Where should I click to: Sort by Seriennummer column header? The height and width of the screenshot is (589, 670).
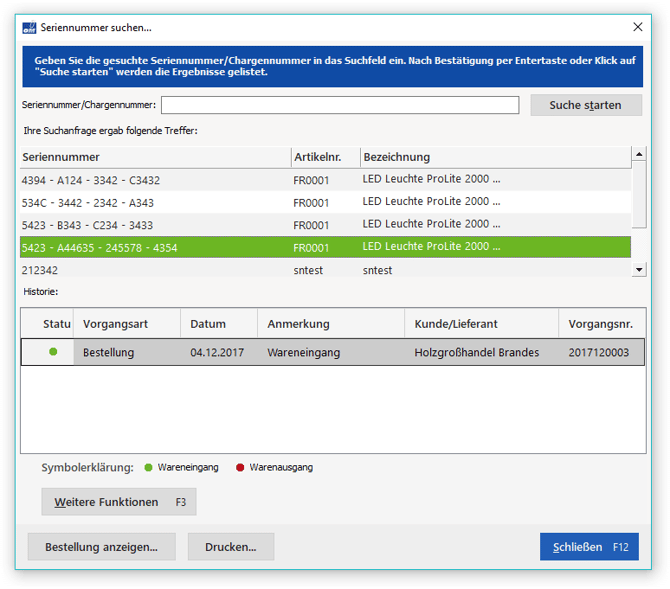156,157
